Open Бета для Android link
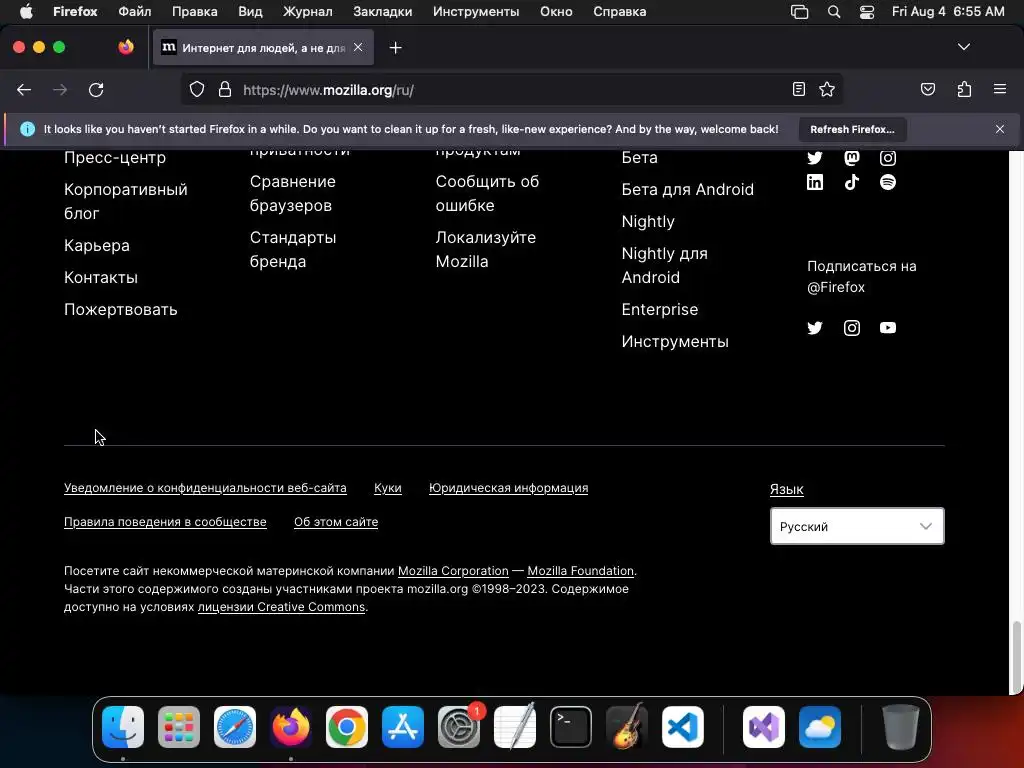 [687, 189]
